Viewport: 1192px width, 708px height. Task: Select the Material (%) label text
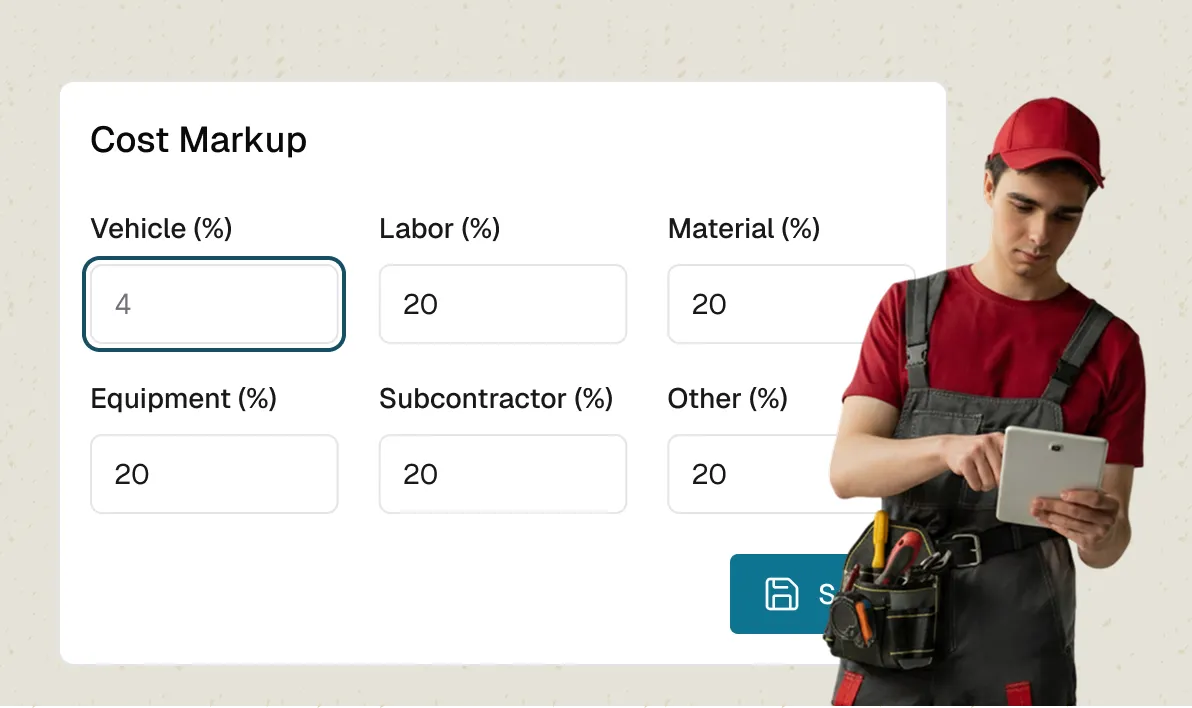(x=743, y=229)
